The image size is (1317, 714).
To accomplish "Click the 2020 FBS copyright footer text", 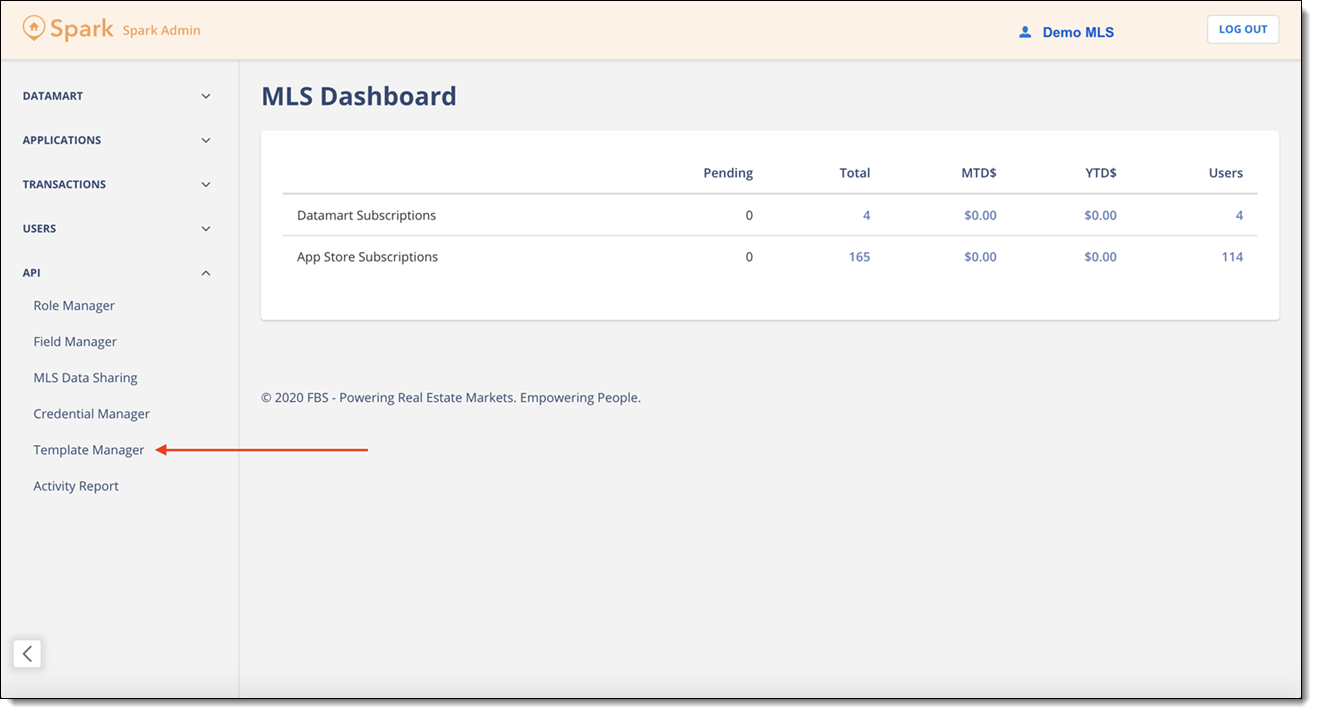I will click(451, 398).
